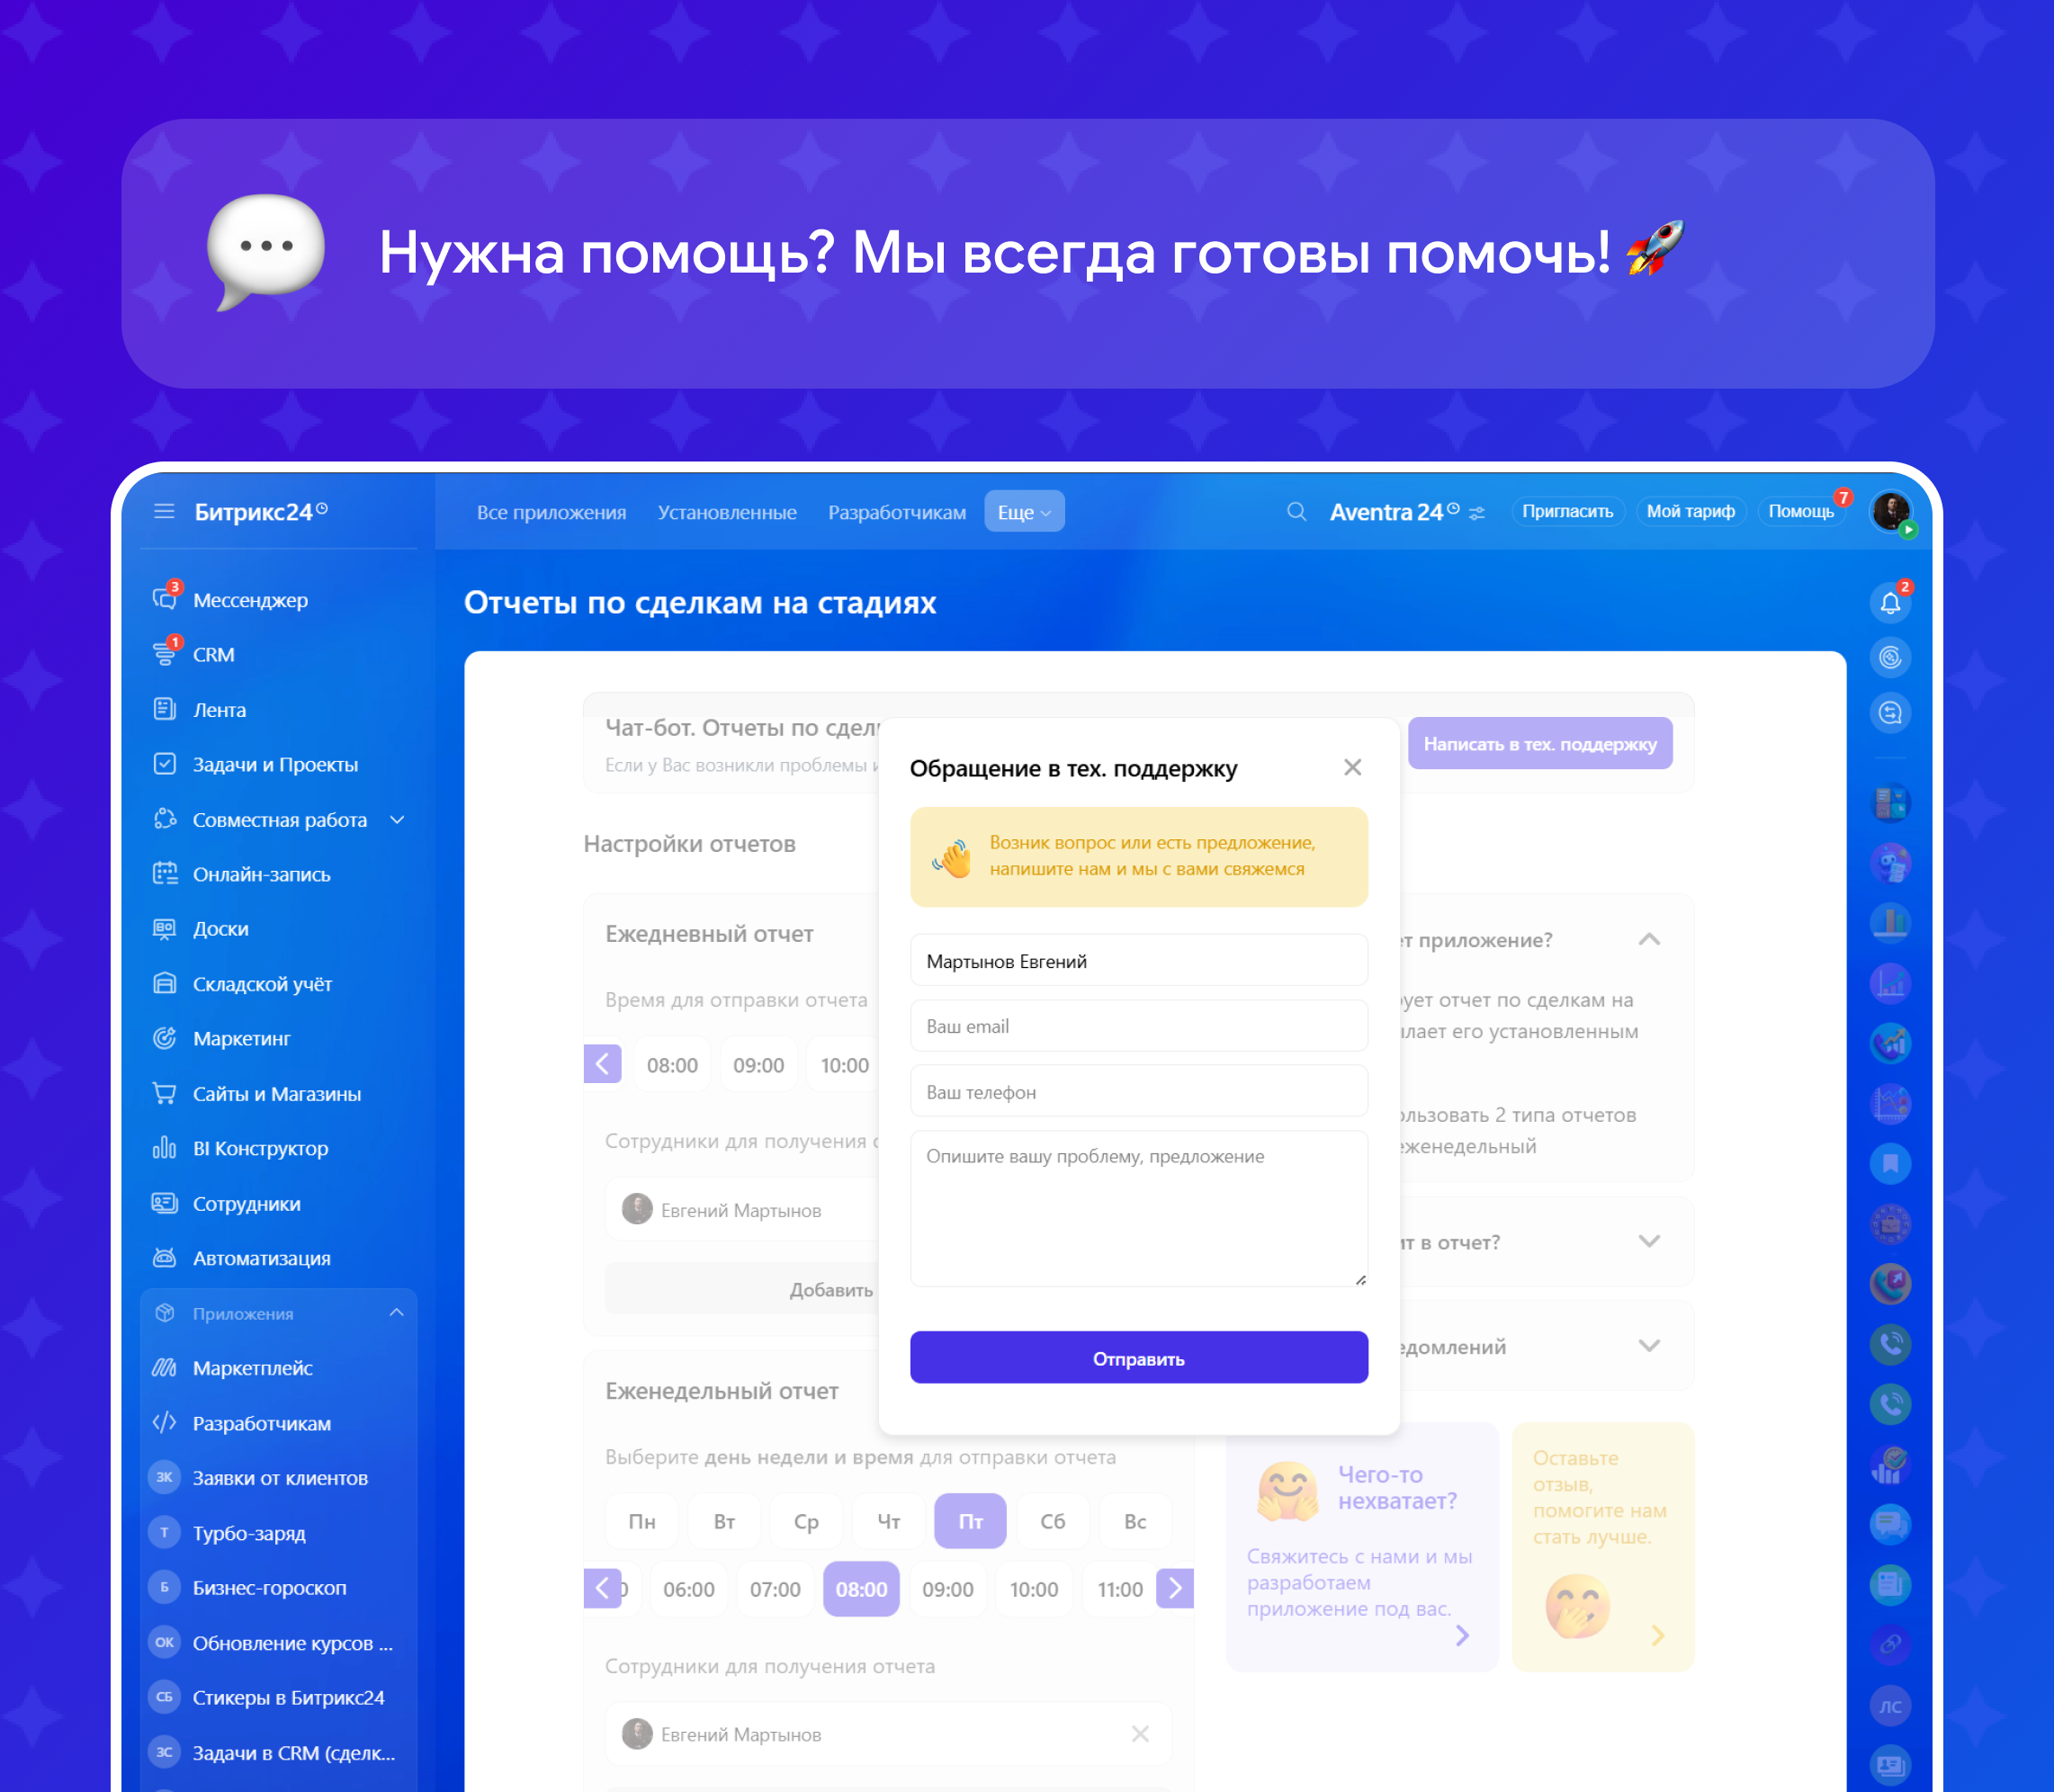Select Friday day toggle
This screenshot has width=2054, height=1792.
pyautogui.click(x=969, y=1521)
